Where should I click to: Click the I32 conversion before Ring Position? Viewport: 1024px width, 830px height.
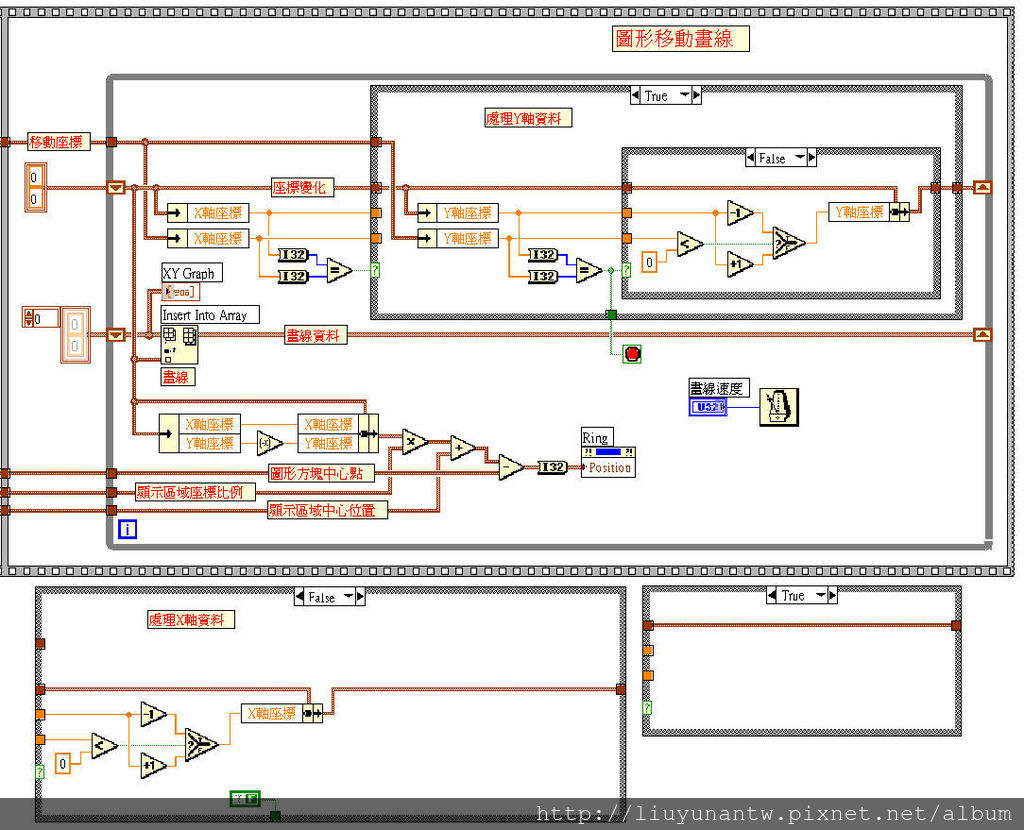[552, 467]
